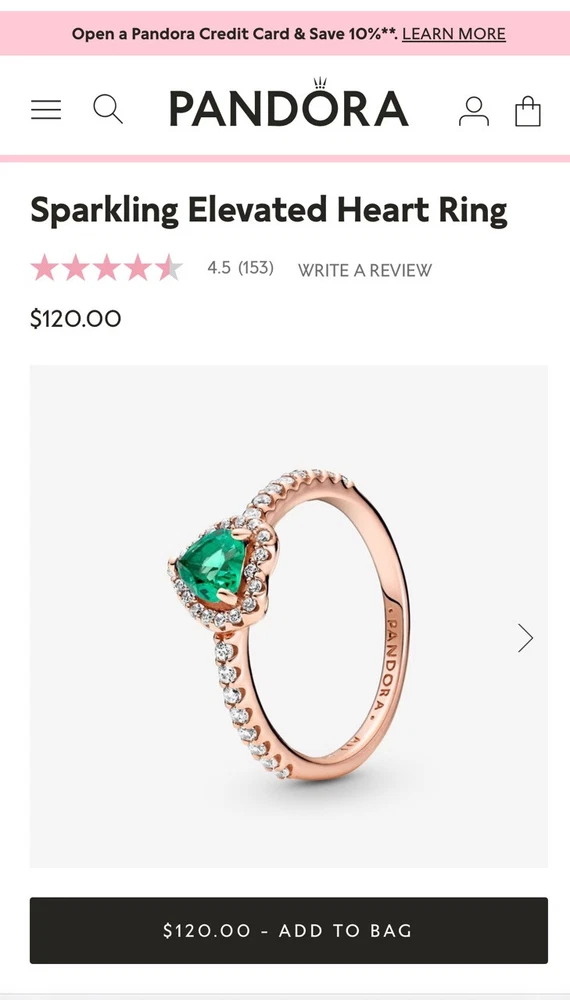Select the Sparkling Elevated Heart Ring title
Image resolution: width=570 pixels, height=1000 pixels.
tap(269, 210)
